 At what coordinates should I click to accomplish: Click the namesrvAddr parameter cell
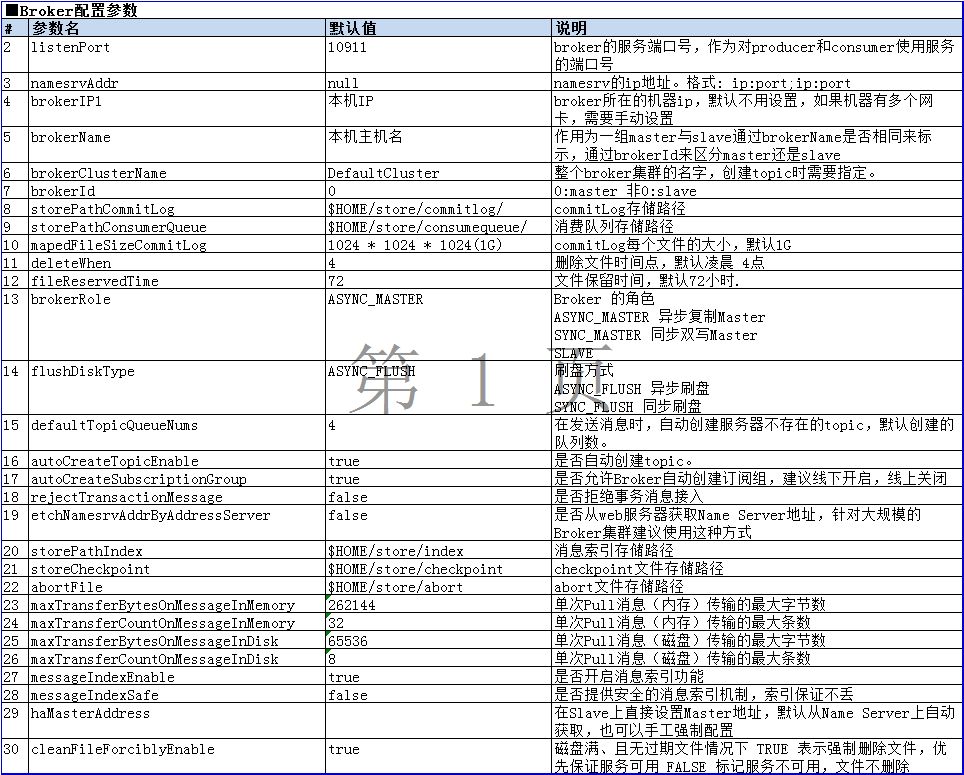click(x=177, y=82)
